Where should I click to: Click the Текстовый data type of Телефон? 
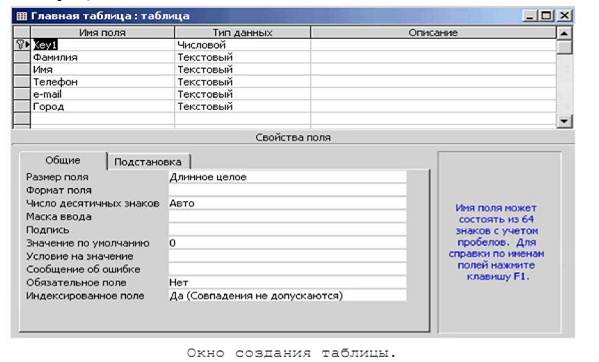click(243, 82)
